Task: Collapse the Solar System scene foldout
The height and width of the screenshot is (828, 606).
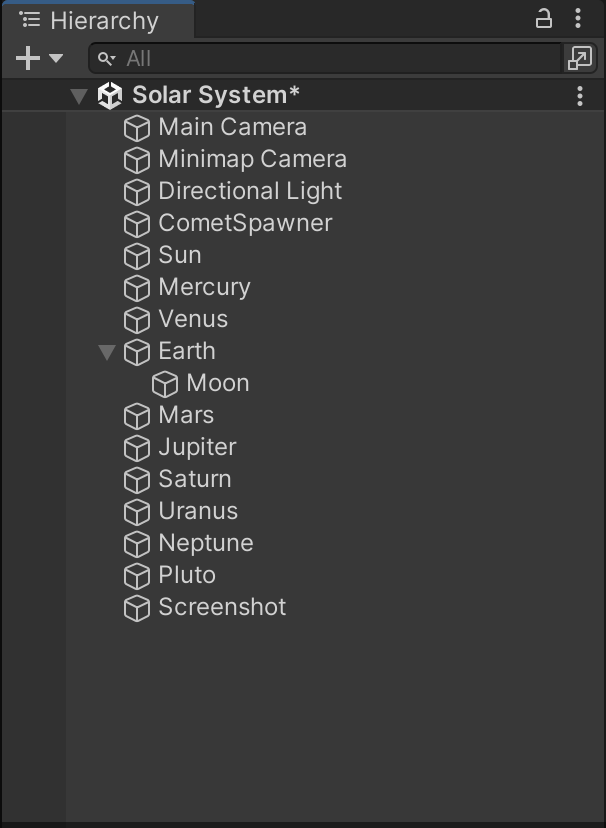Action: pos(79,96)
